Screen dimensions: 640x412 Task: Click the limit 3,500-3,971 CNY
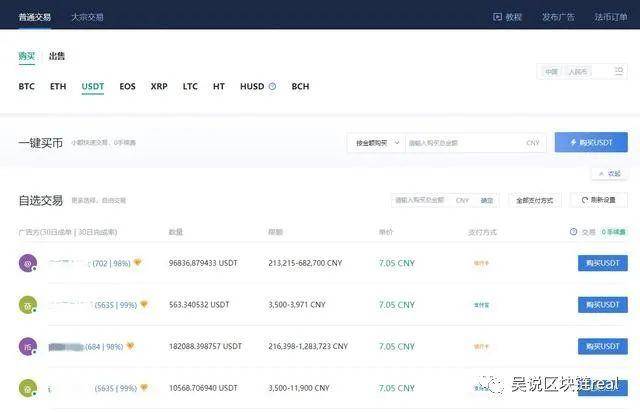pyautogui.click(x=297, y=305)
